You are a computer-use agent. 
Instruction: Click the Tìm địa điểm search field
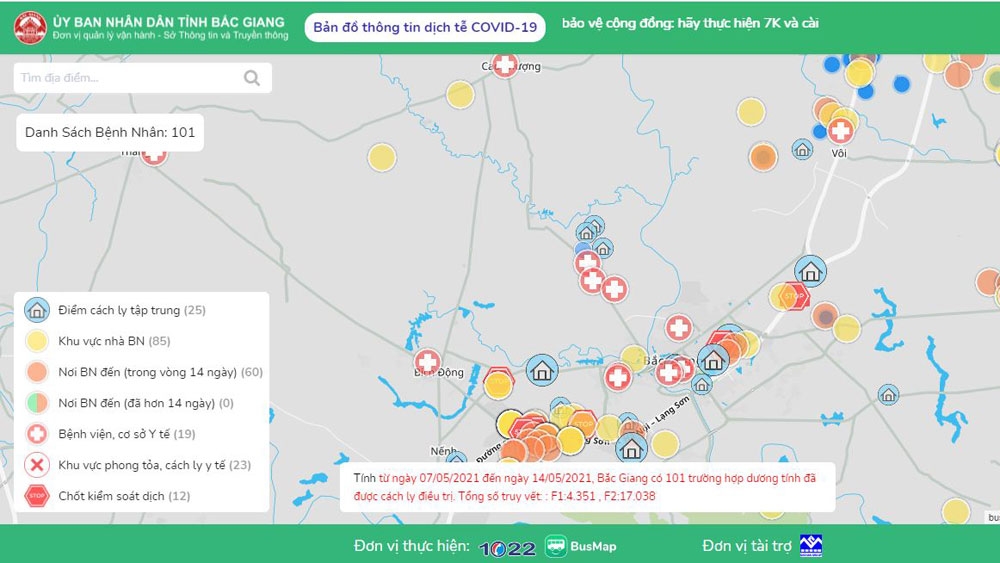pos(143,78)
